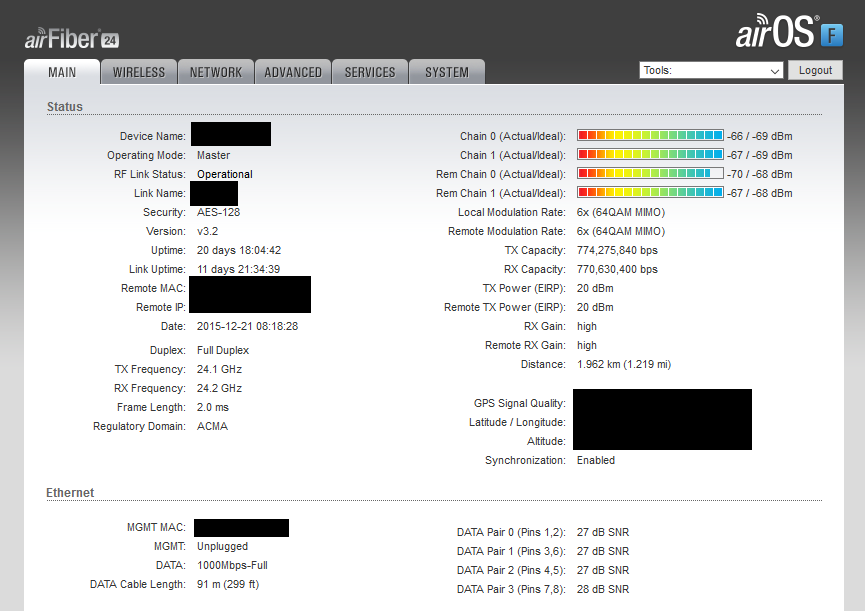This screenshot has height=611, width=865.
Task: Select the Synchronization value Enabled
Action: (596, 460)
